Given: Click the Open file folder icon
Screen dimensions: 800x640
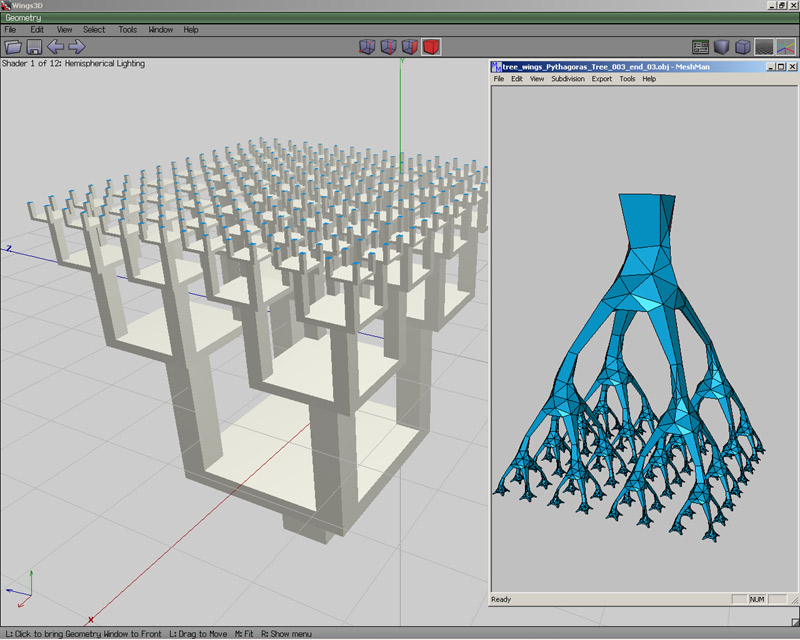Looking at the screenshot, I should click(13, 47).
